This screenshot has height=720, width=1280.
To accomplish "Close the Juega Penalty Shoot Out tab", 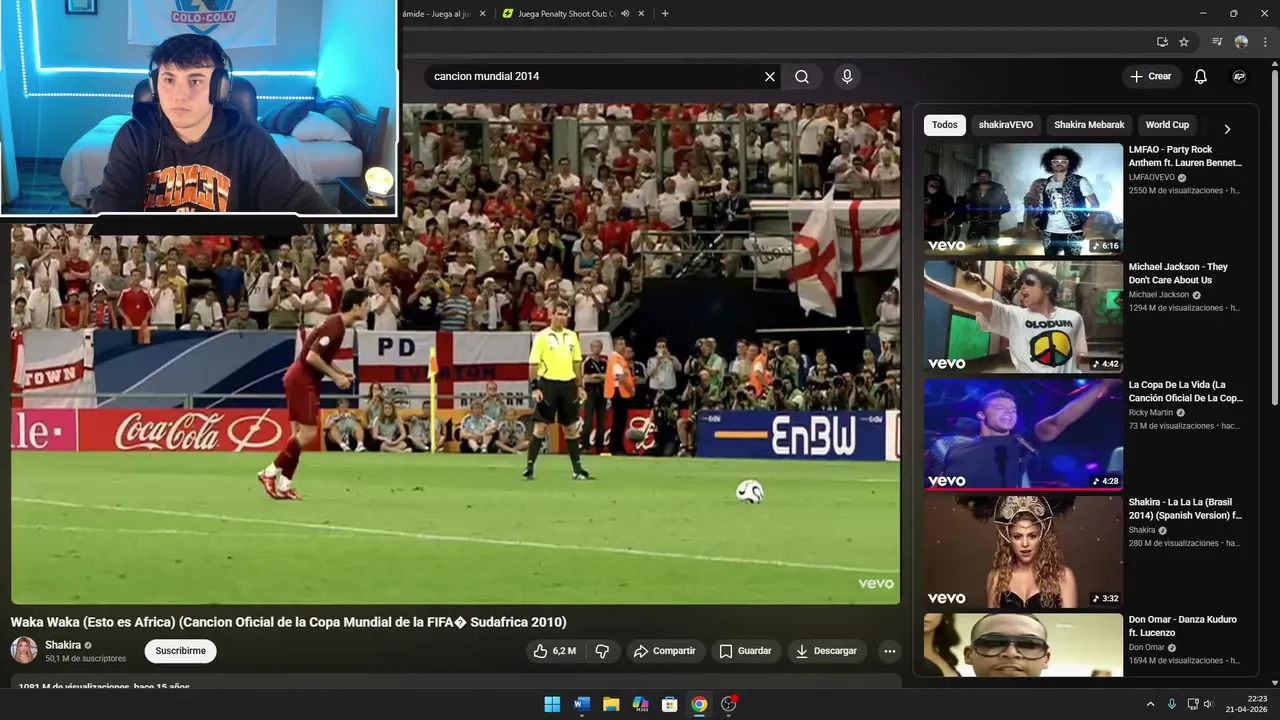I will click(642, 14).
